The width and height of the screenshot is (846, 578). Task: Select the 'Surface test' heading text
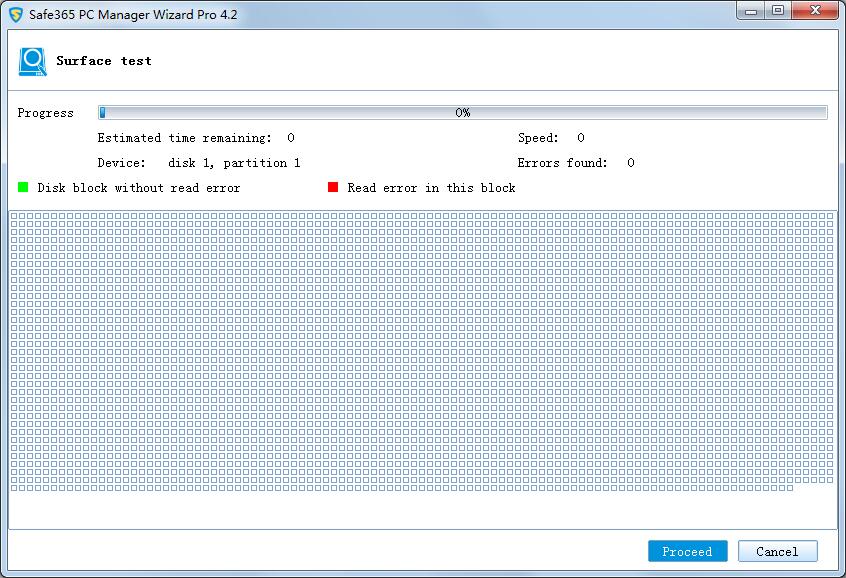point(104,61)
